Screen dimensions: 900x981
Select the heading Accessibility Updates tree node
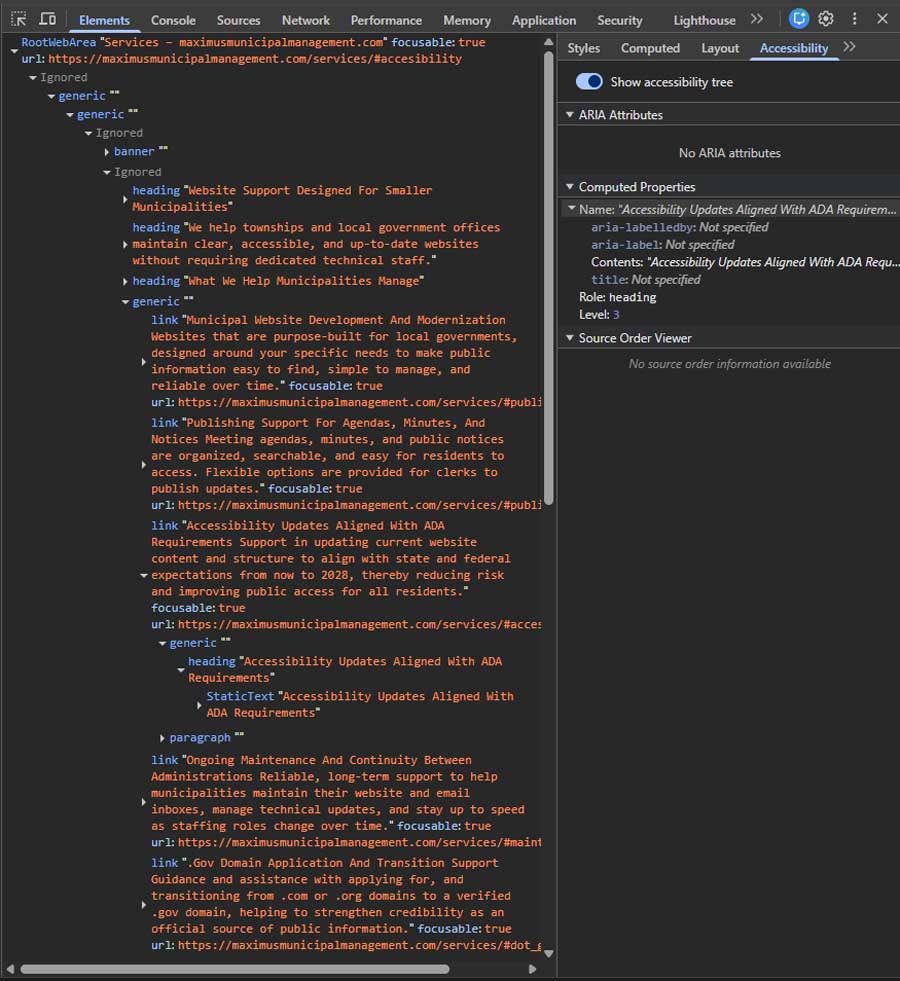(x=345, y=669)
